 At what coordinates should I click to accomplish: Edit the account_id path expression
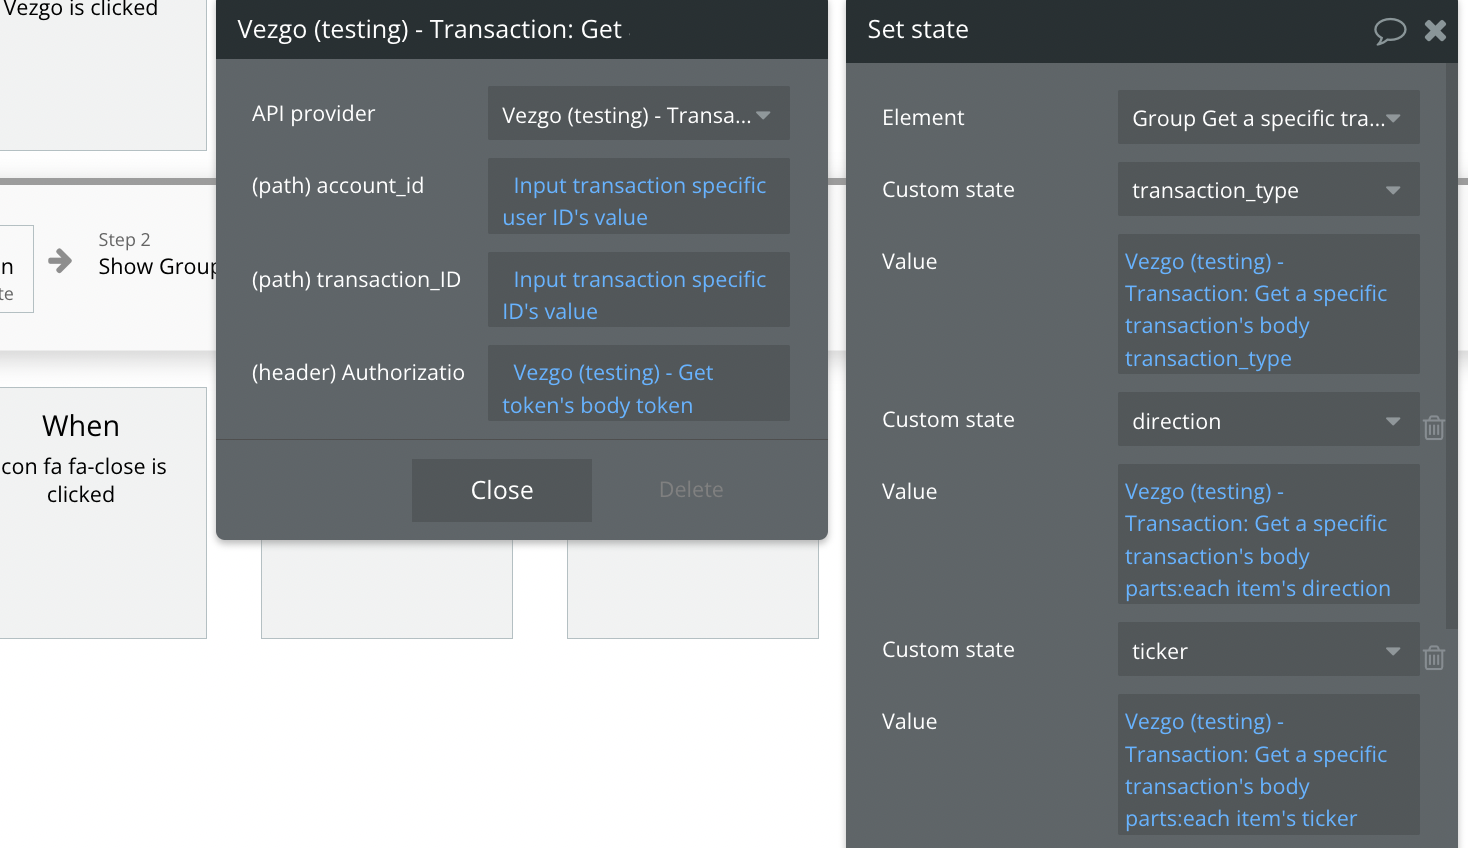click(x=638, y=201)
